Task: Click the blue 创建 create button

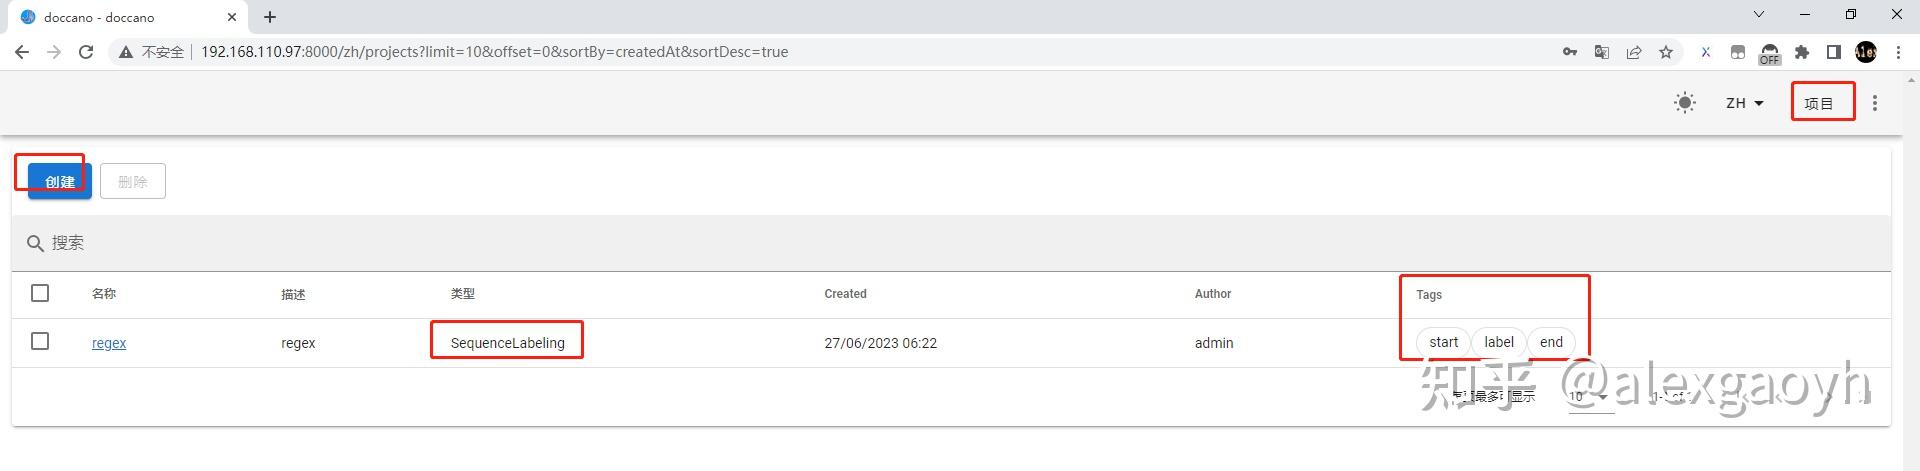Action: [60, 181]
